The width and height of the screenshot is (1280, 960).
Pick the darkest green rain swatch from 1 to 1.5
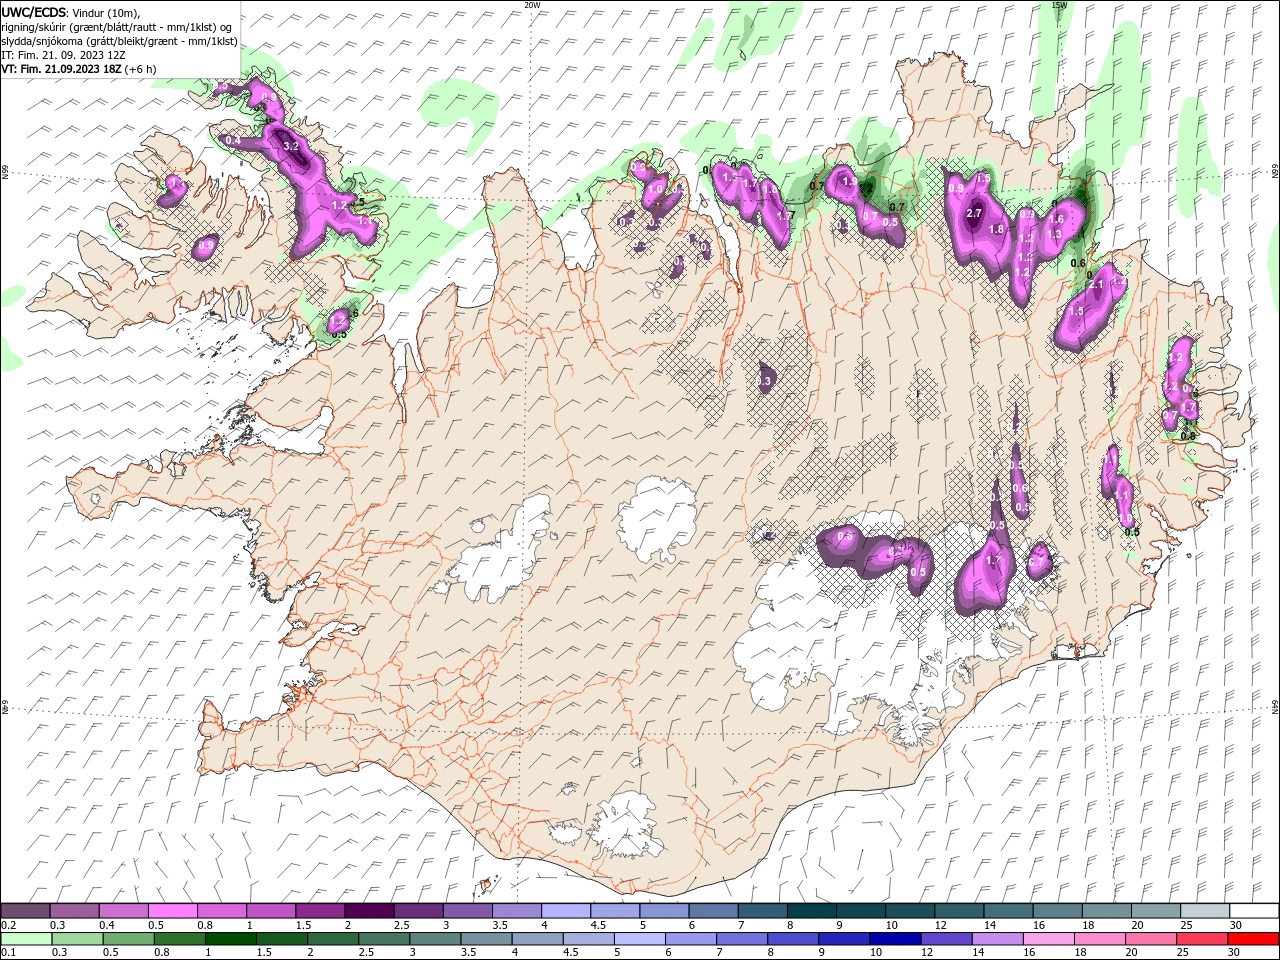tap(231, 939)
